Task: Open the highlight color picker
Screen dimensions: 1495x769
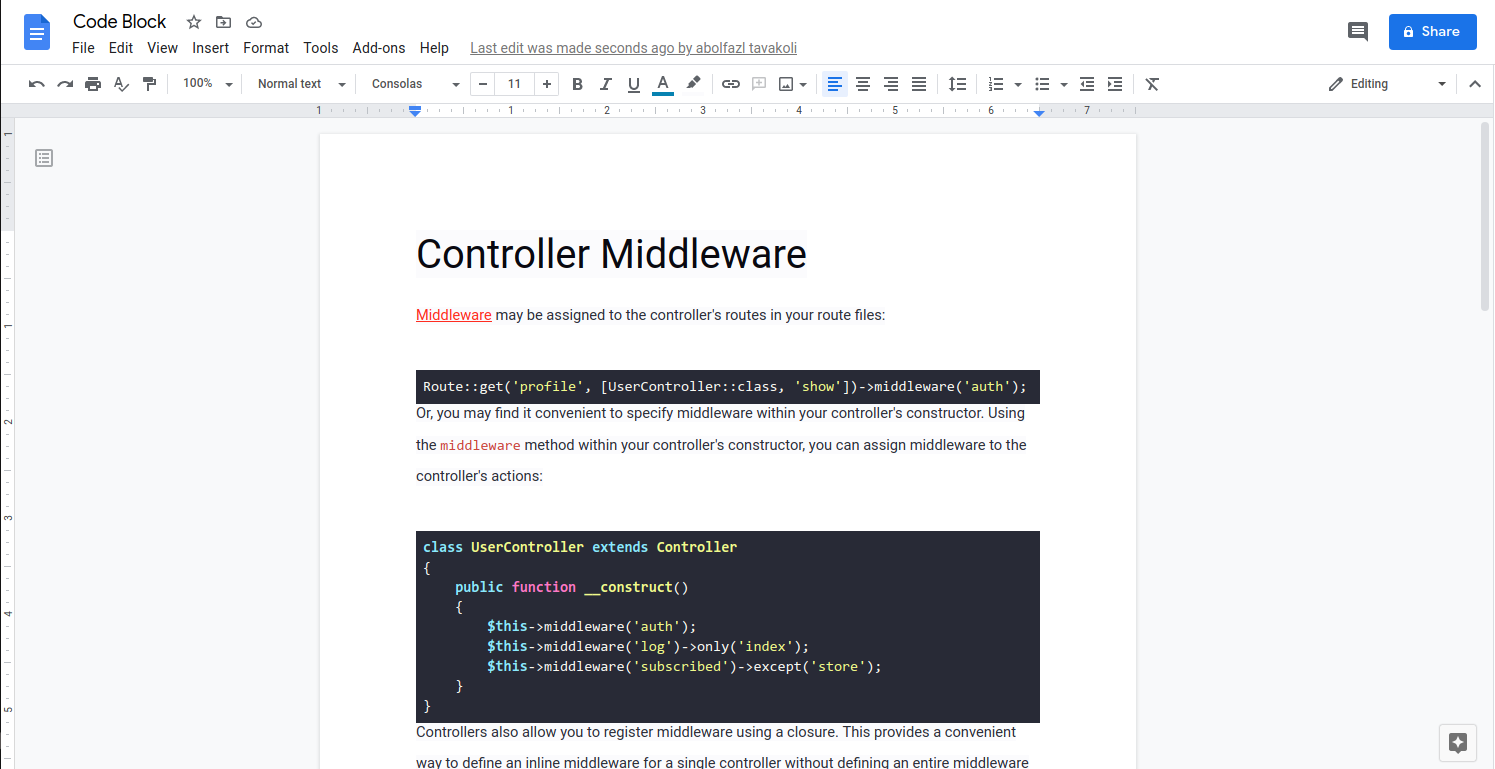Action: click(x=693, y=84)
